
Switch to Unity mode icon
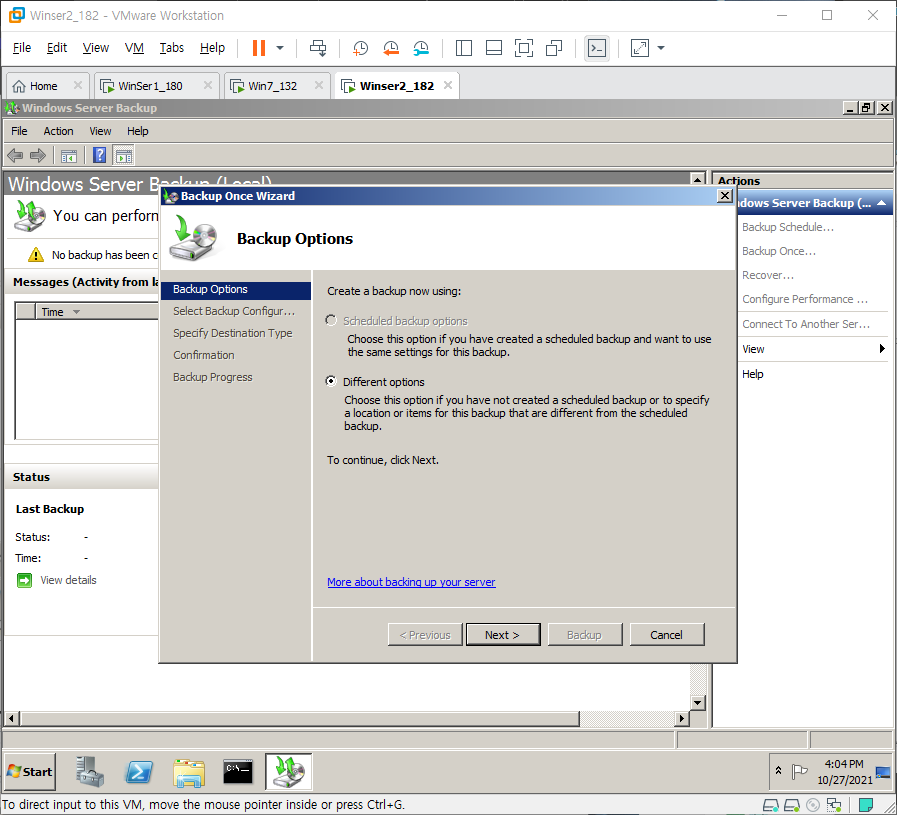coord(554,48)
